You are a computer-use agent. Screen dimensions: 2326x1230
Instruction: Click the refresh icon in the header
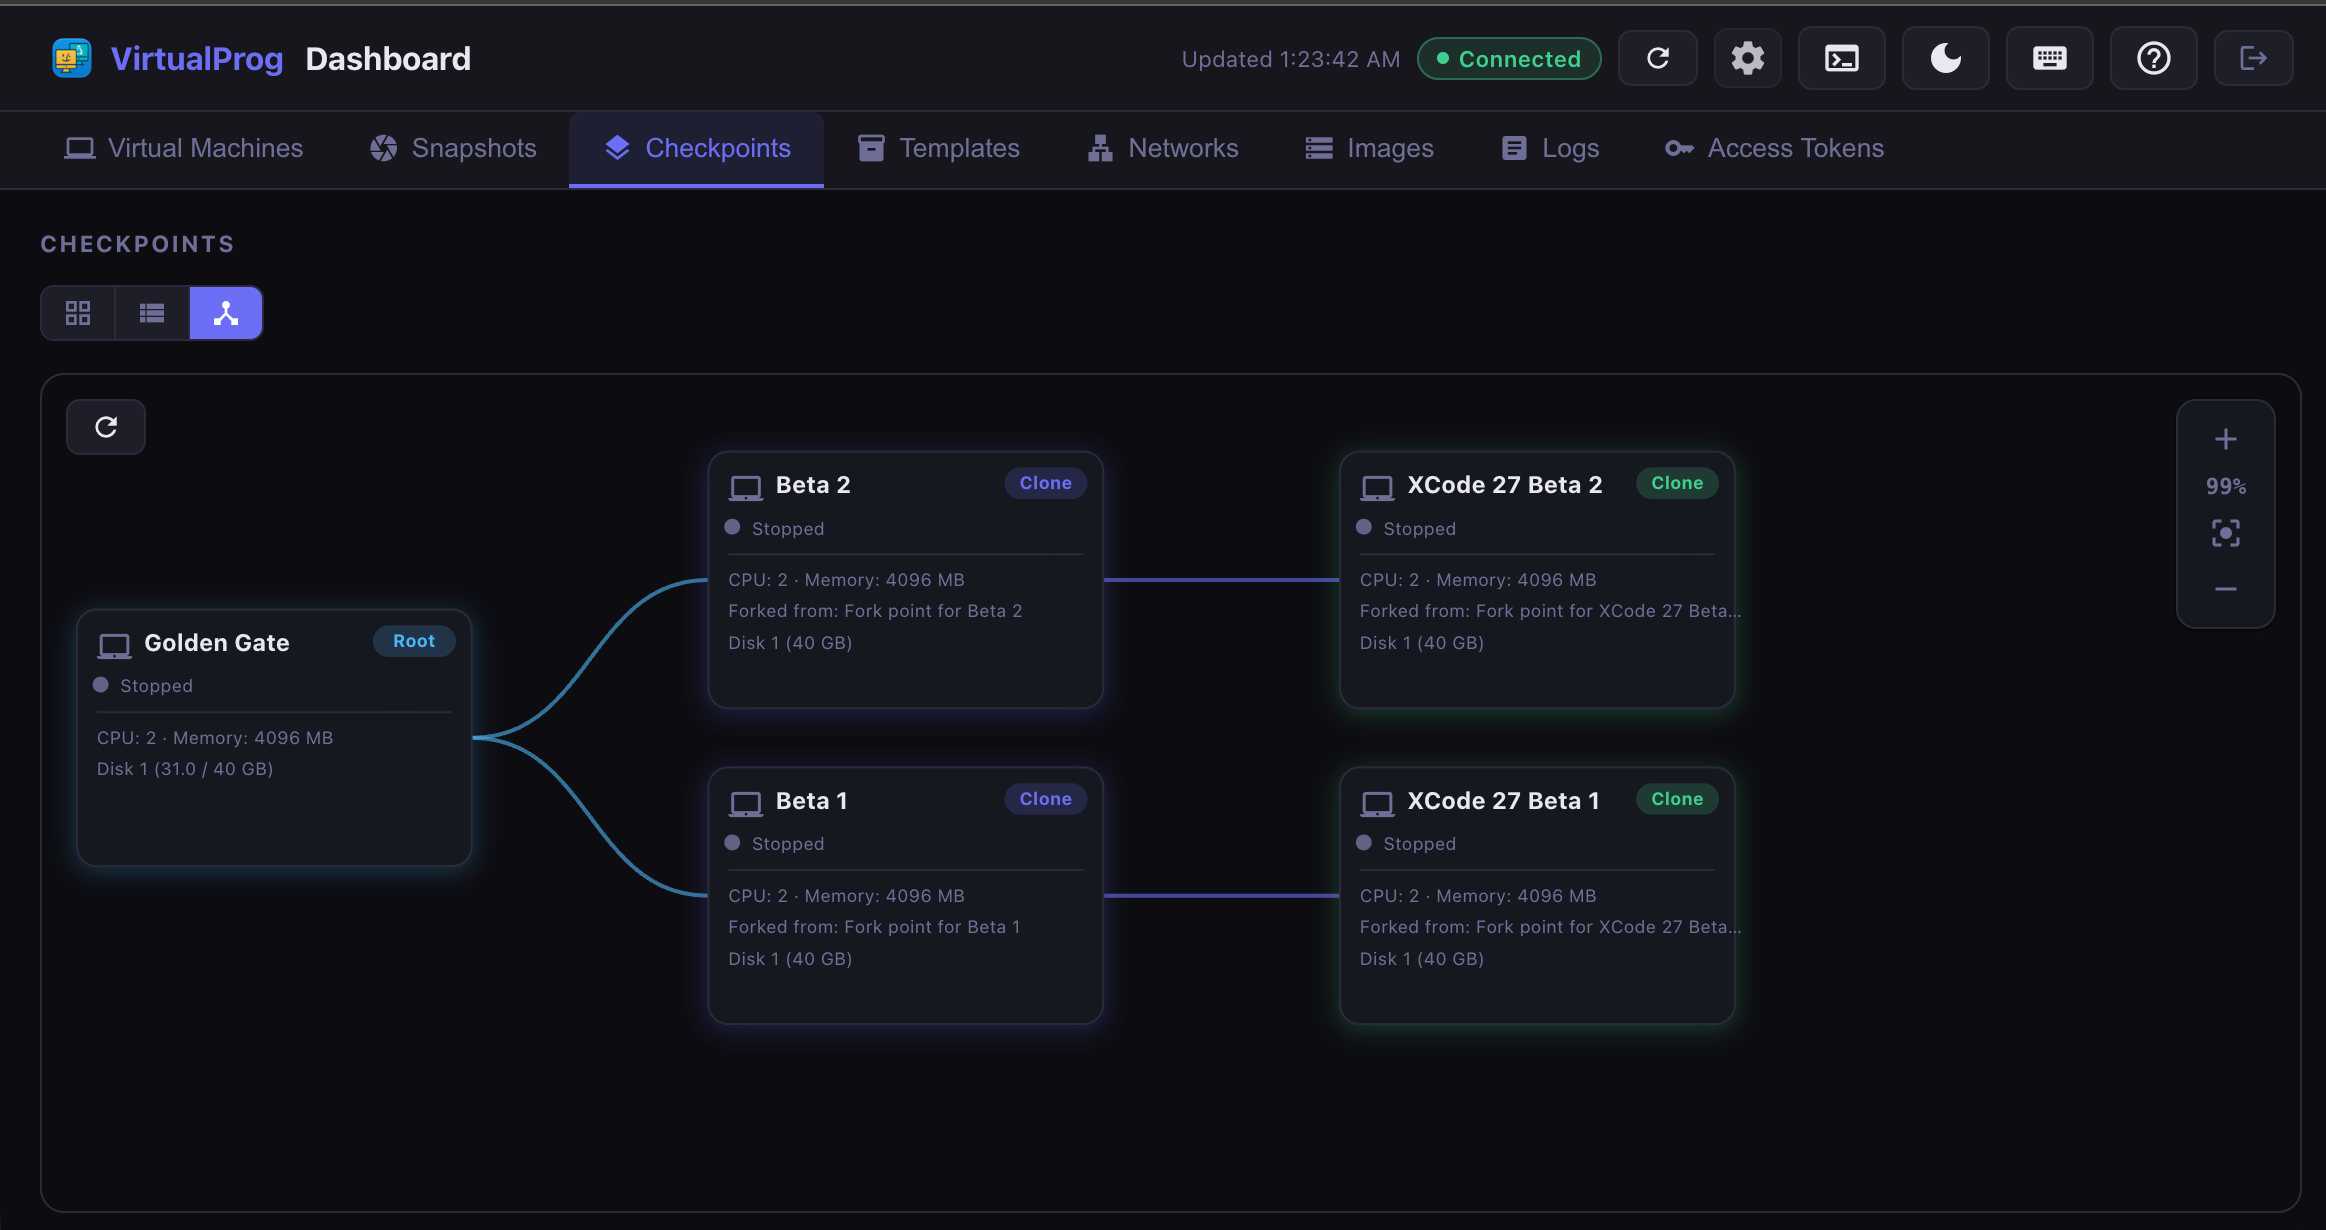(x=1657, y=59)
